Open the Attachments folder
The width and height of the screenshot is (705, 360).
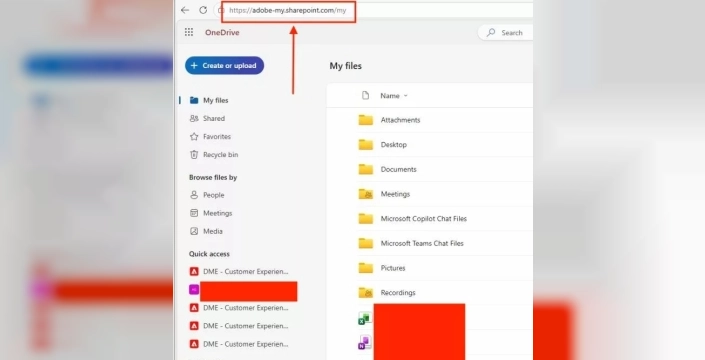[400, 120]
